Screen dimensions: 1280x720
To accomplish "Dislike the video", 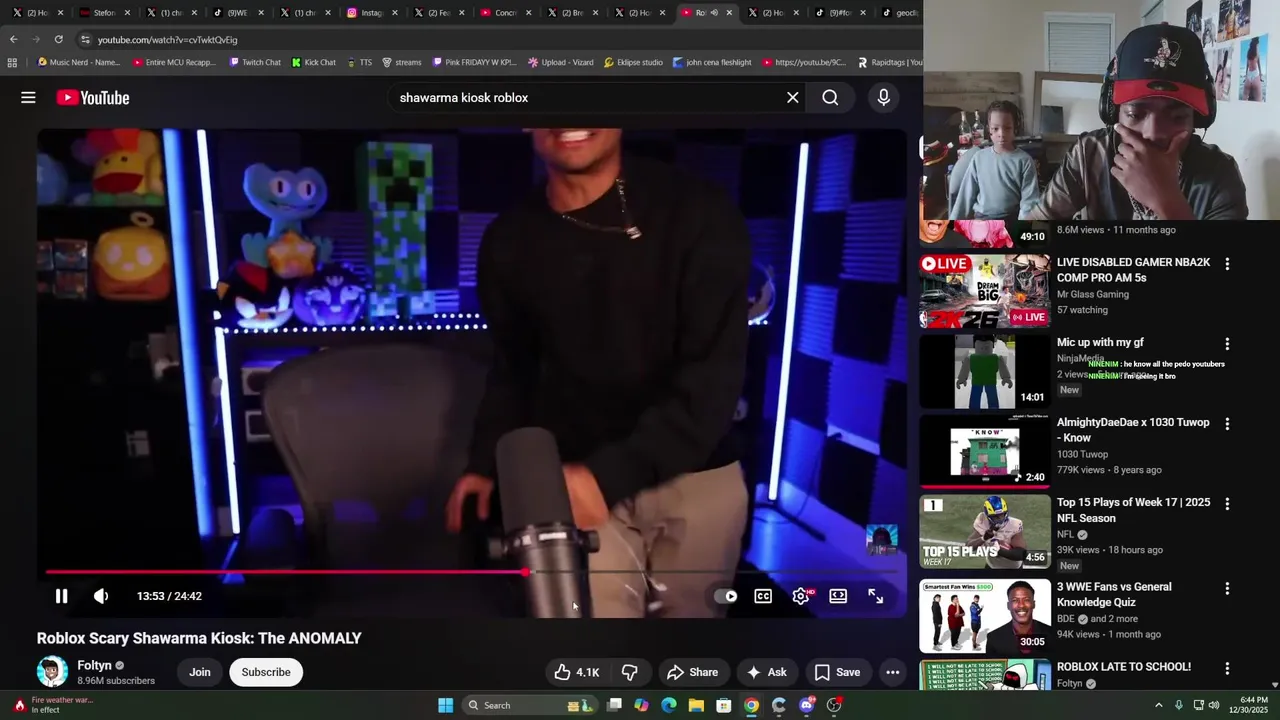I will coord(629,672).
